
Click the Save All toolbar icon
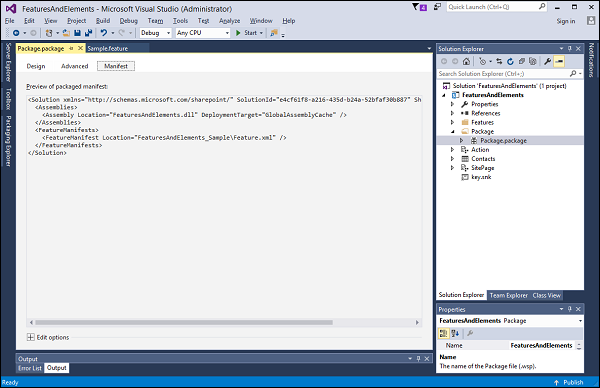[x=88, y=33]
